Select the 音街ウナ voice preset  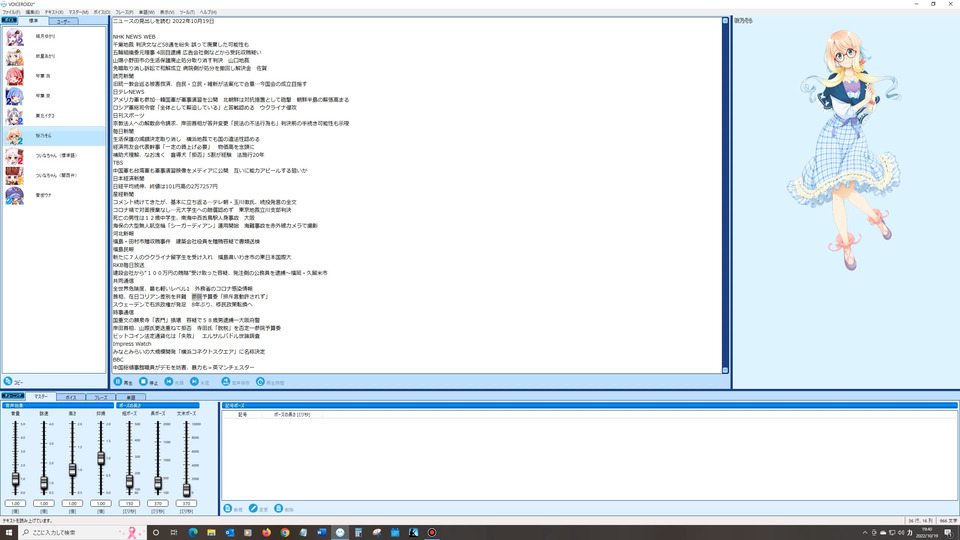click(x=54, y=195)
